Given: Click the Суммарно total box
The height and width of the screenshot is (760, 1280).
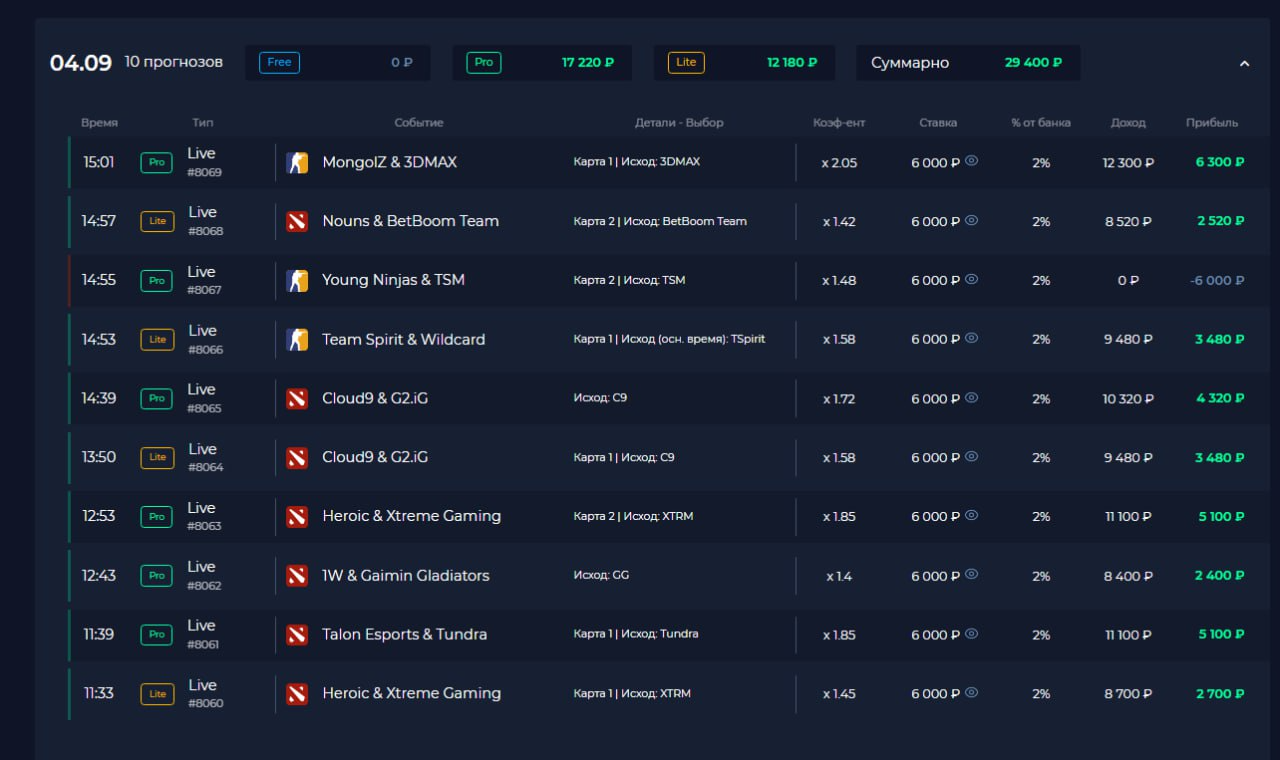Looking at the screenshot, I should (967, 62).
